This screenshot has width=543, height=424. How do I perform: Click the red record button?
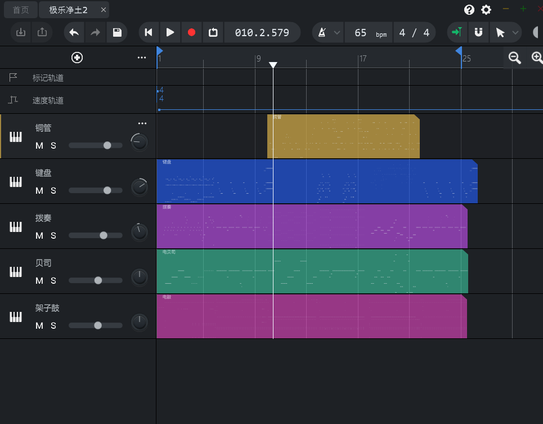coord(192,33)
